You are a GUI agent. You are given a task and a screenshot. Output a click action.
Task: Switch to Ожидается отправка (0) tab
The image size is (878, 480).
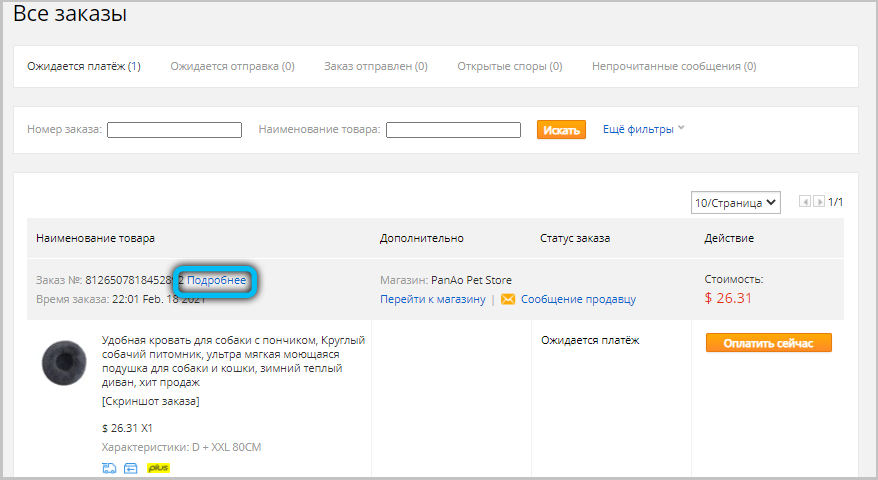[232, 67]
